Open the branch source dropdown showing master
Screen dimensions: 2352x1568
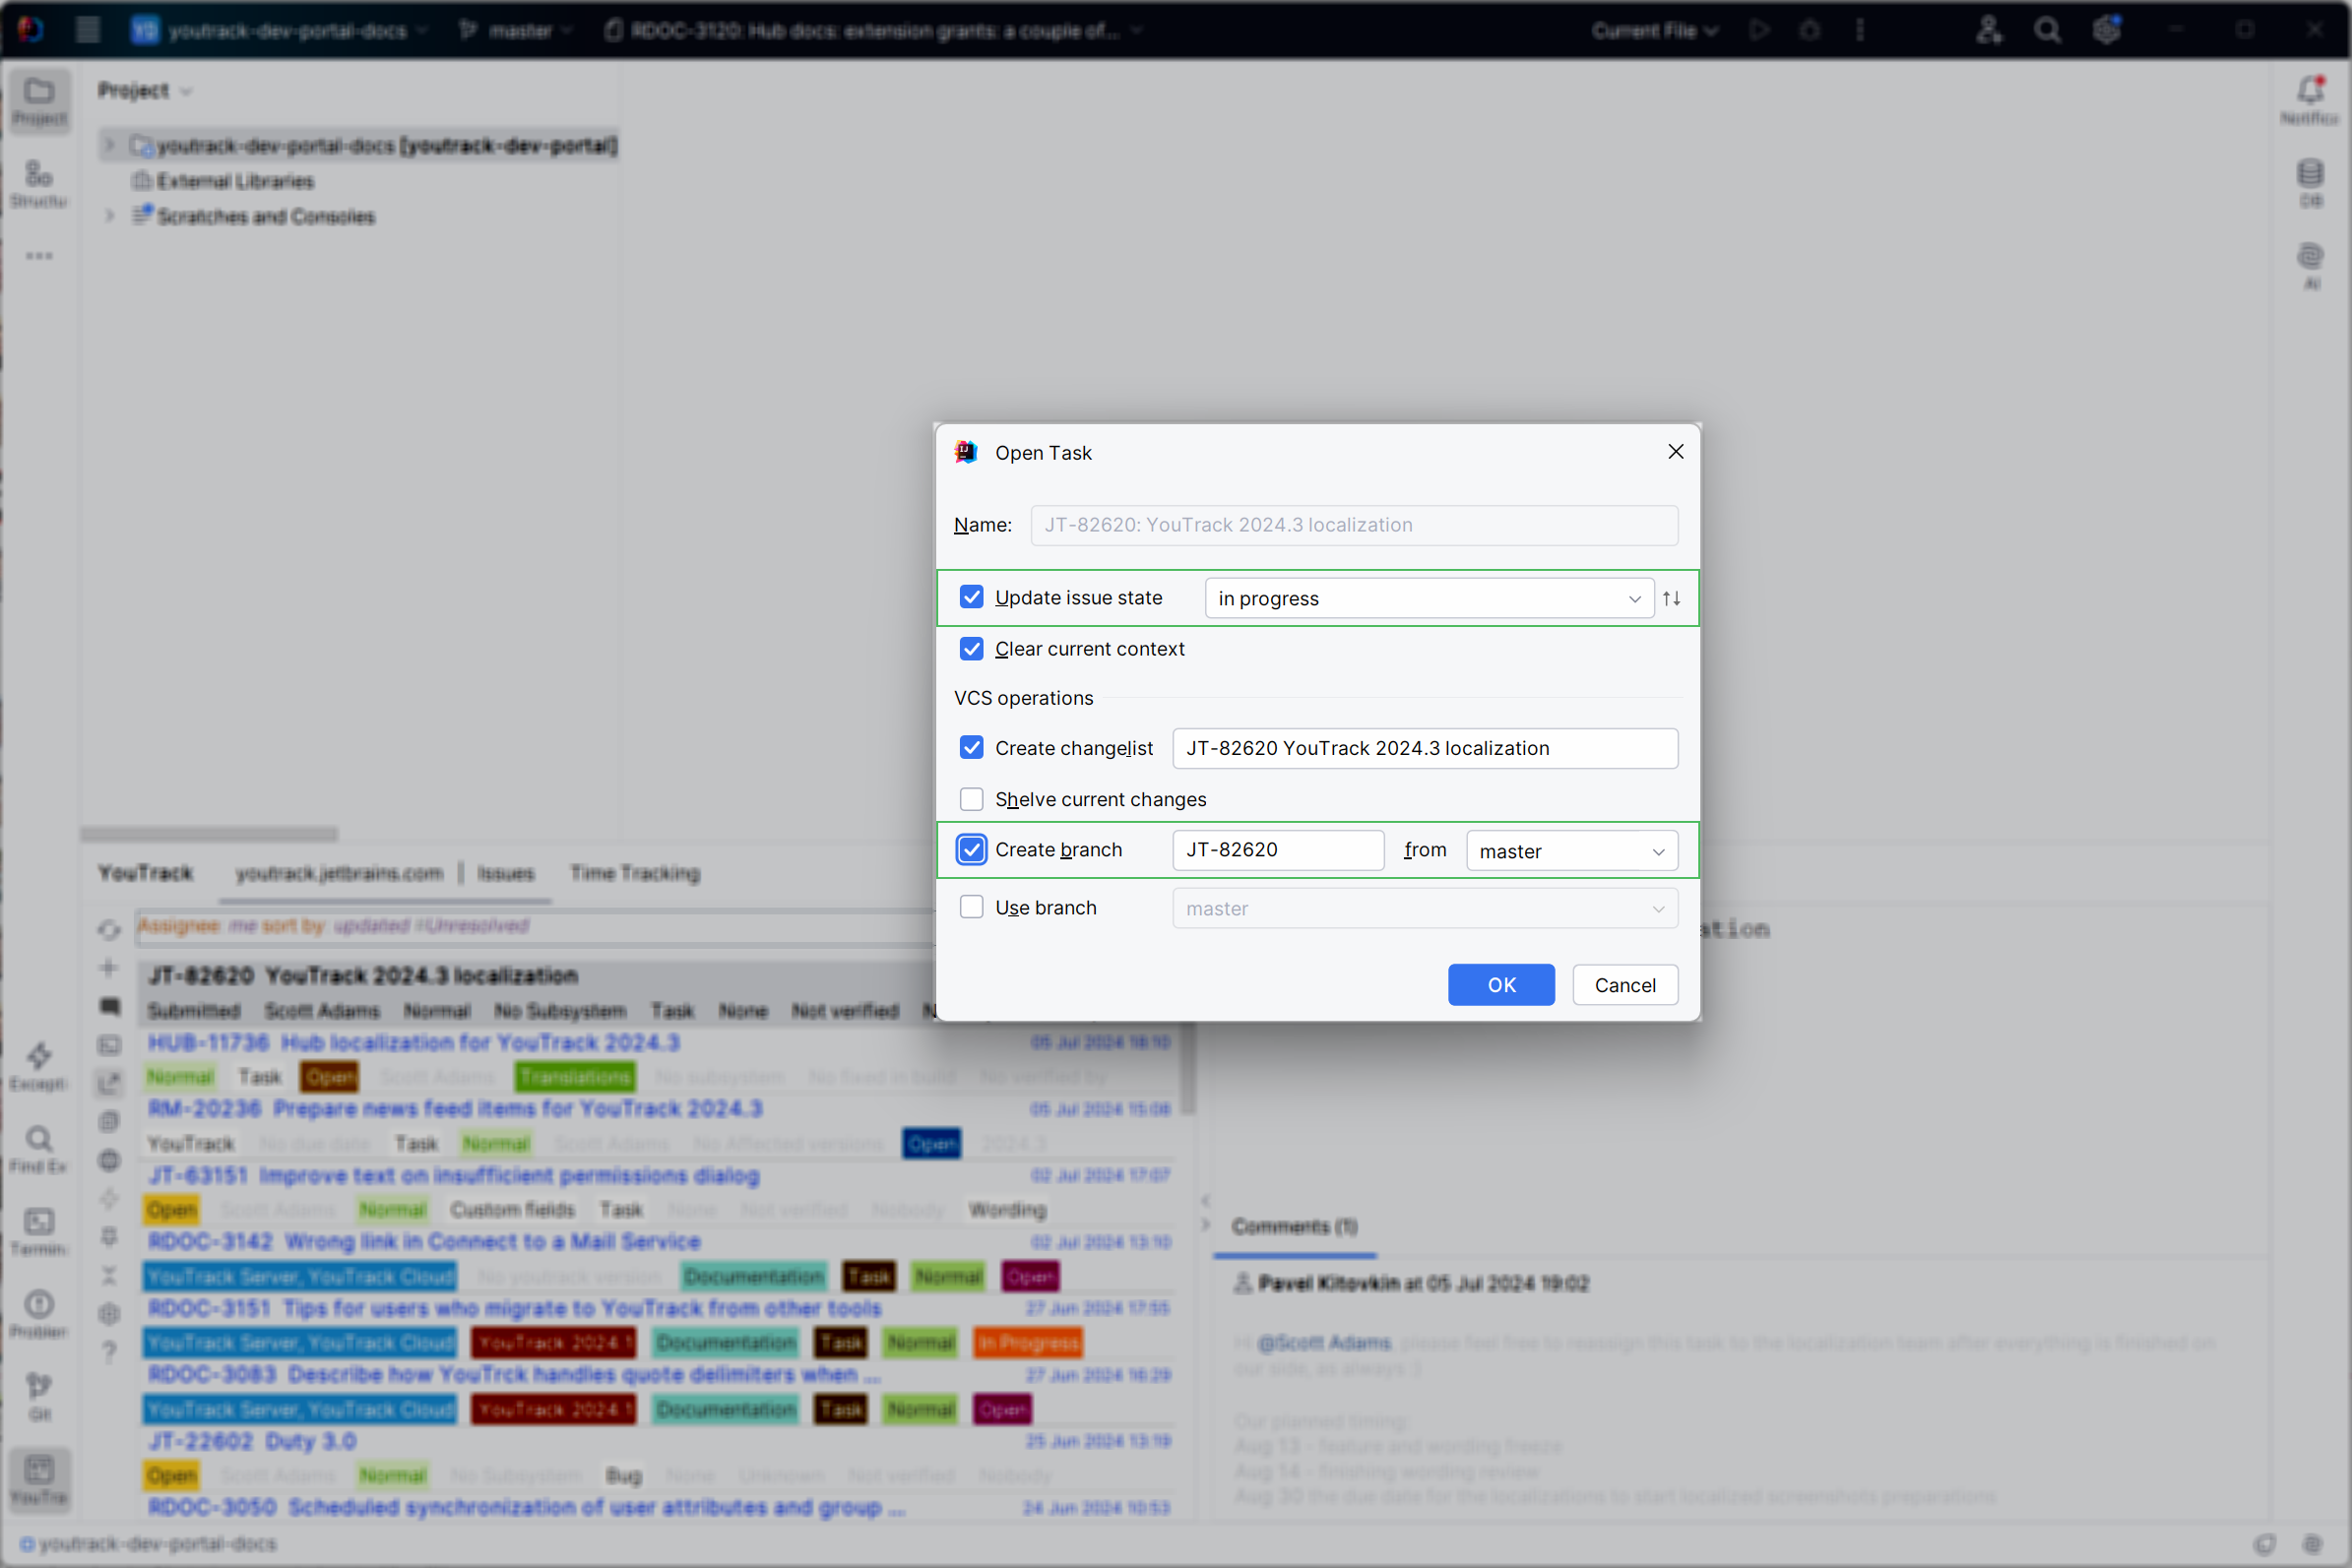click(1658, 850)
